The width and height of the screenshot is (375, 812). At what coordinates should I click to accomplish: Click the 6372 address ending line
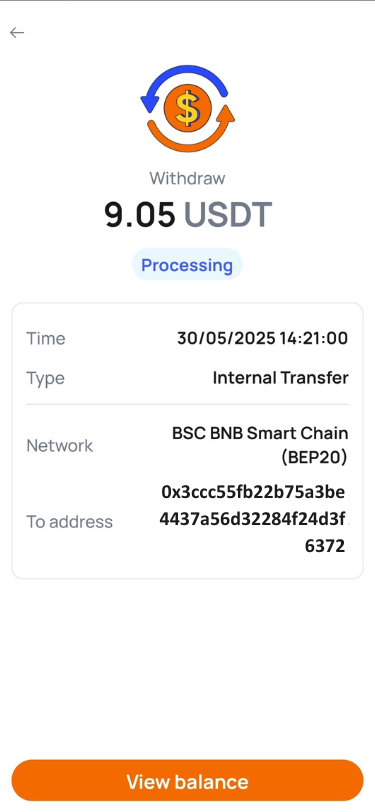pos(325,546)
